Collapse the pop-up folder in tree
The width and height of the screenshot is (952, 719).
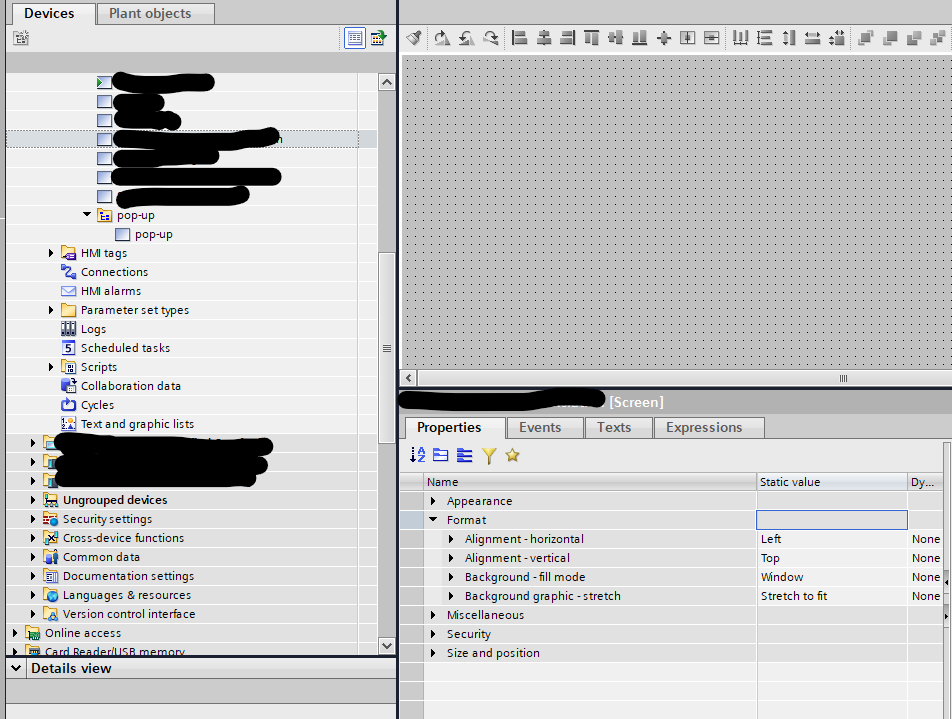point(87,215)
